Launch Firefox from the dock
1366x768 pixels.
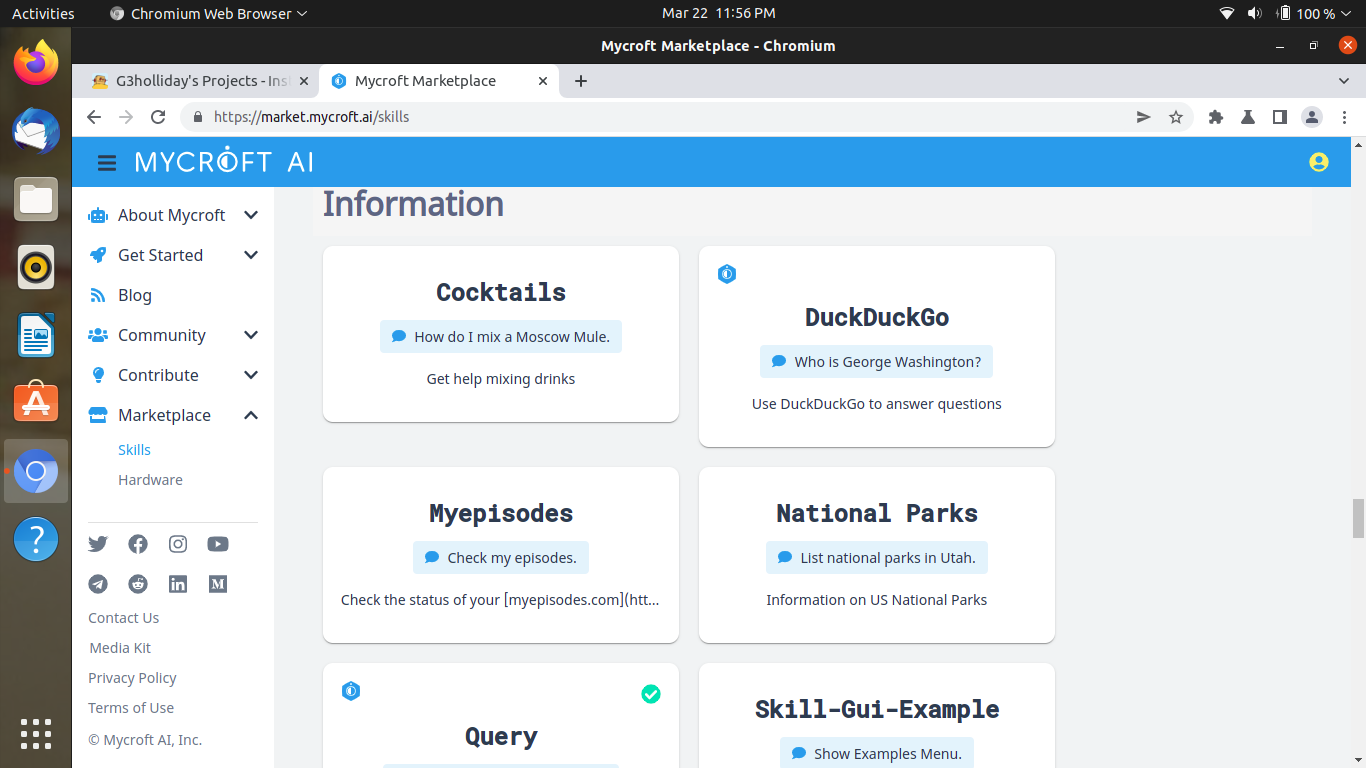coord(36,64)
